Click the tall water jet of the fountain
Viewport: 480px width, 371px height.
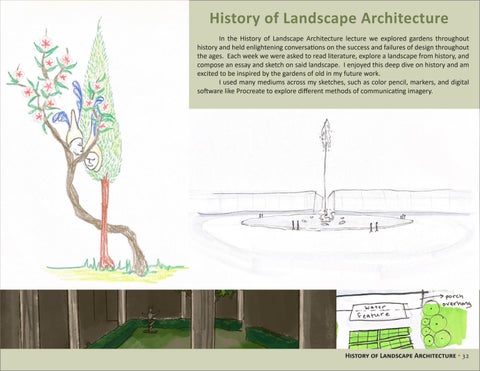(x=325, y=163)
